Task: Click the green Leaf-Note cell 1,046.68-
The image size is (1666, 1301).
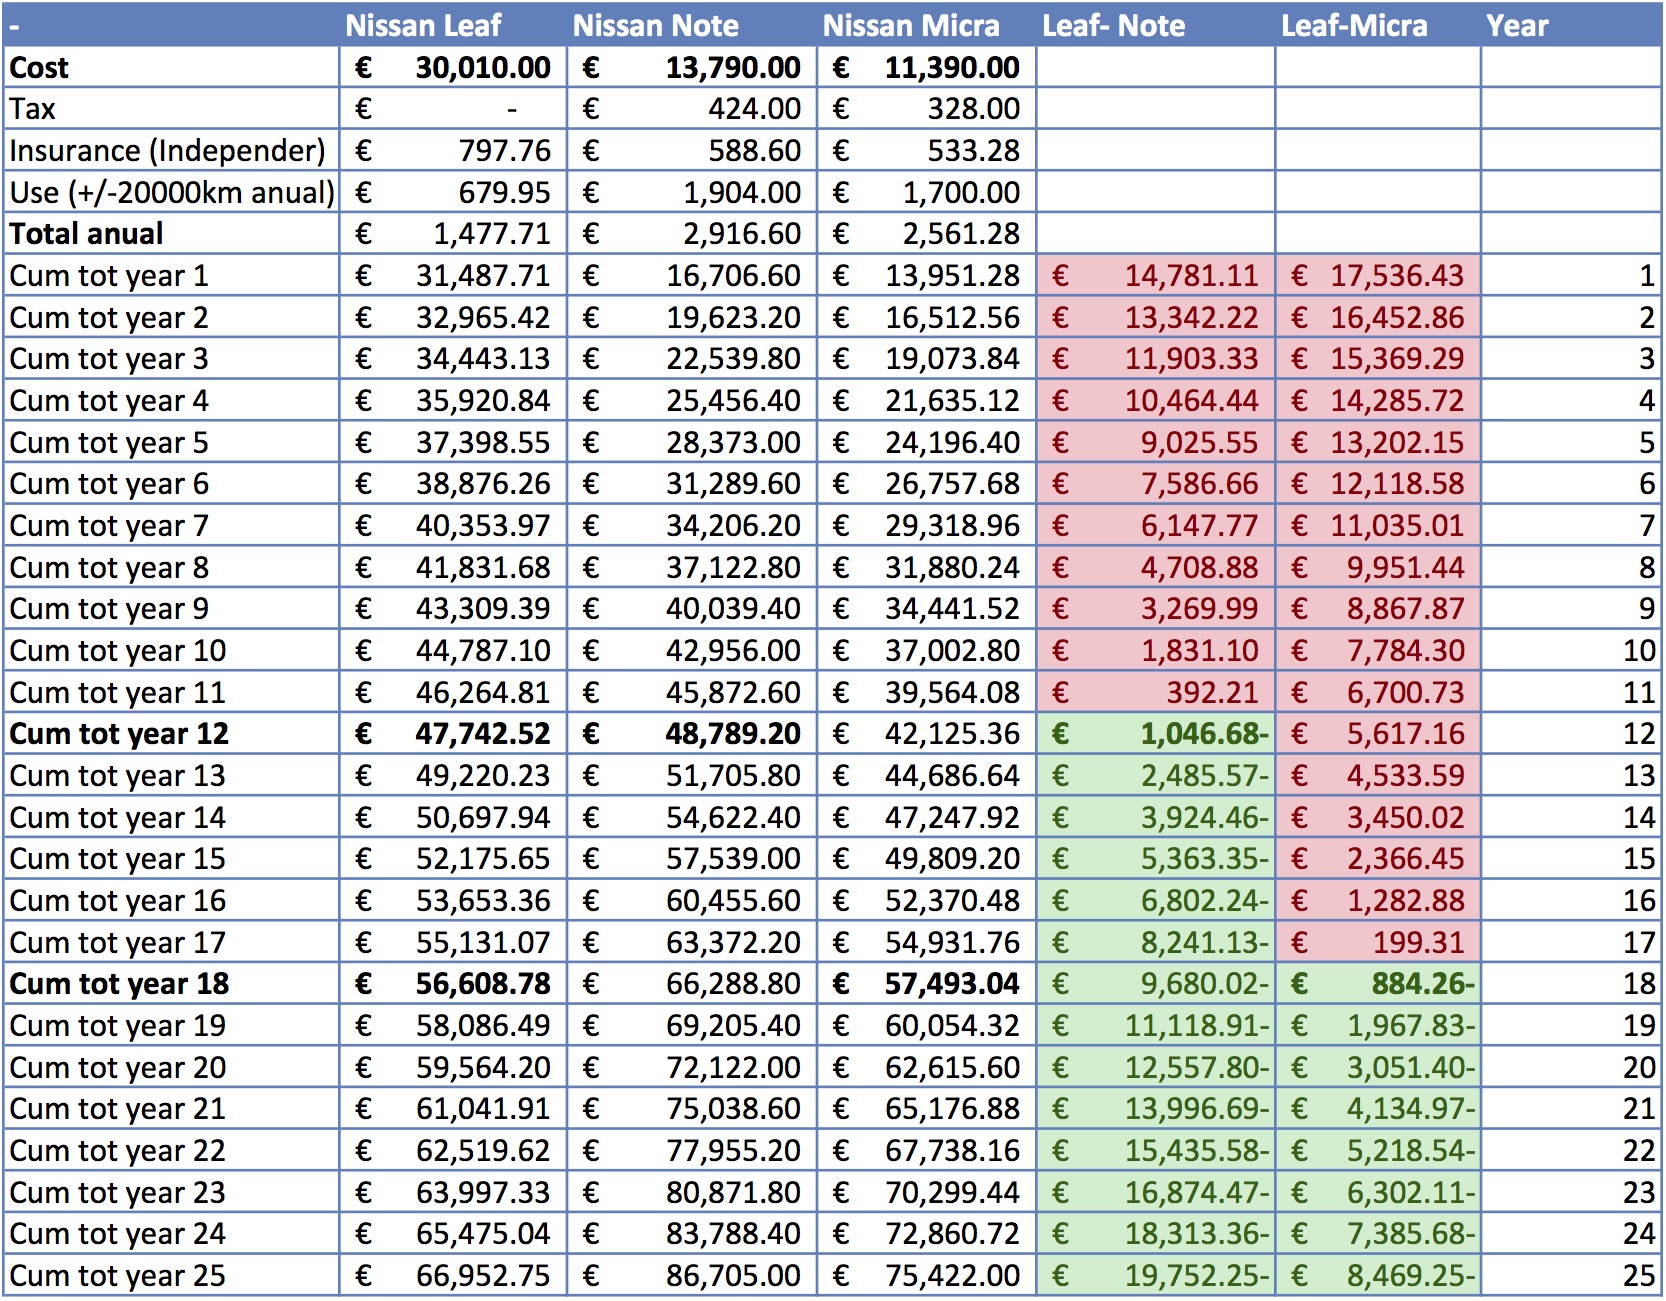Action: coord(1203,735)
